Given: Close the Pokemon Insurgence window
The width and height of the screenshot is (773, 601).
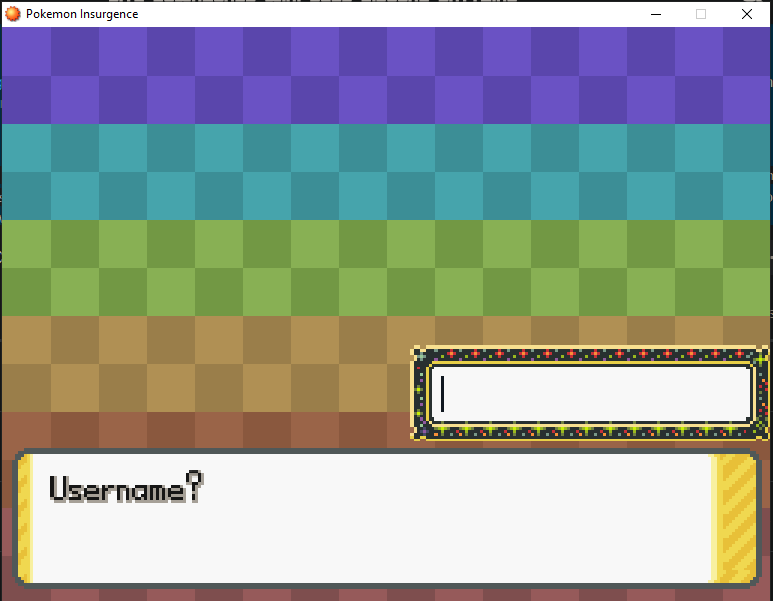Looking at the screenshot, I should [x=746, y=14].
